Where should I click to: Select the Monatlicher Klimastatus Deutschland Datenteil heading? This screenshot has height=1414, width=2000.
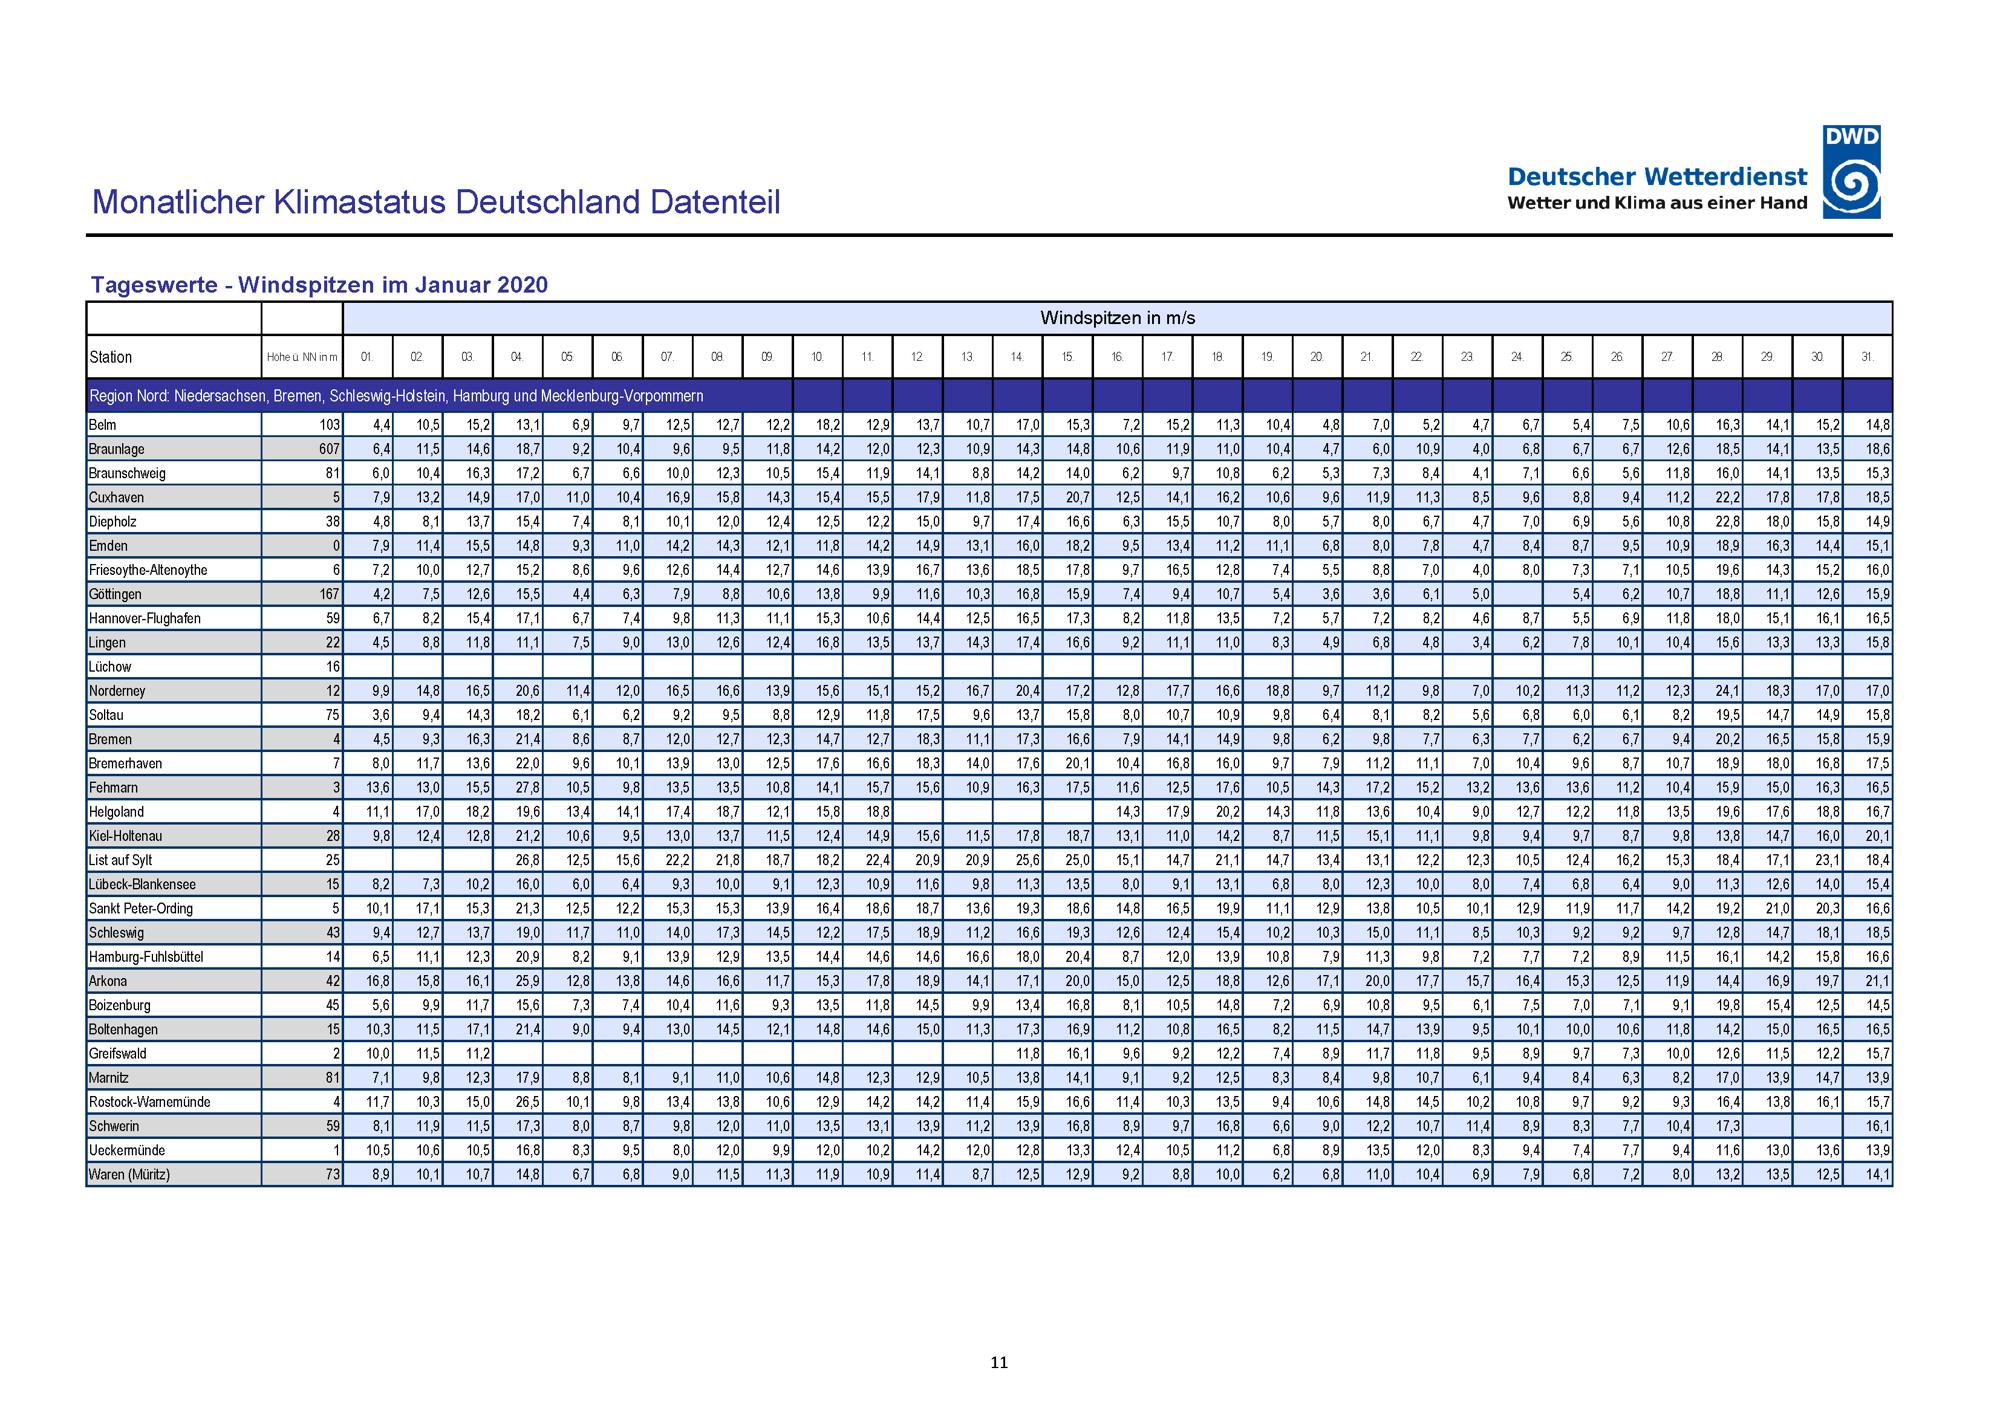tap(436, 203)
